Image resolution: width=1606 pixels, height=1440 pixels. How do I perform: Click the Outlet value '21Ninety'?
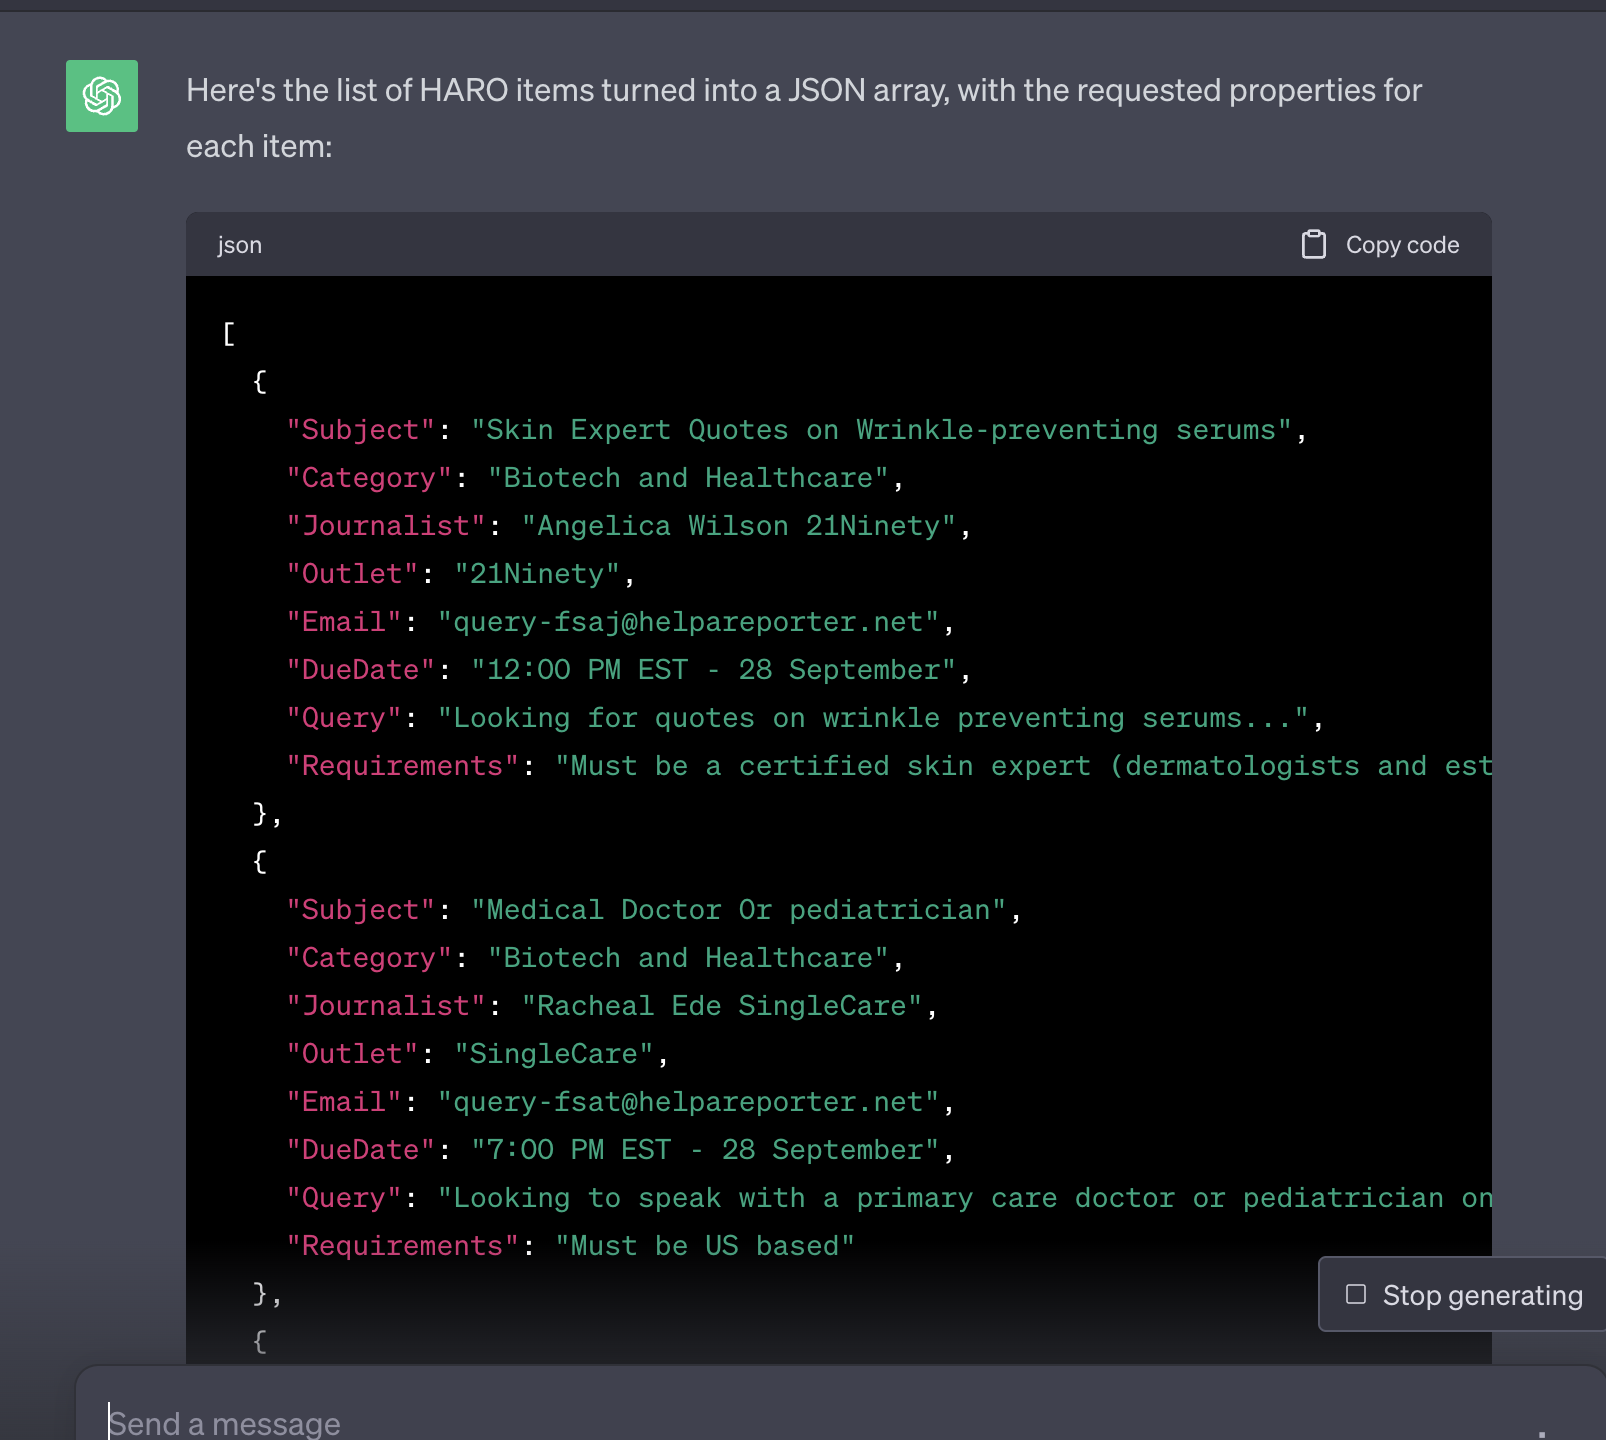(x=537, y=574)
